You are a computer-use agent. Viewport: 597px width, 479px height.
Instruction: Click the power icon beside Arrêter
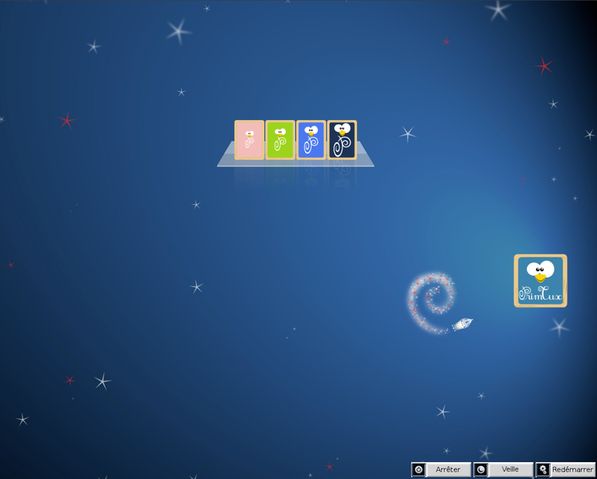point(418,469)
